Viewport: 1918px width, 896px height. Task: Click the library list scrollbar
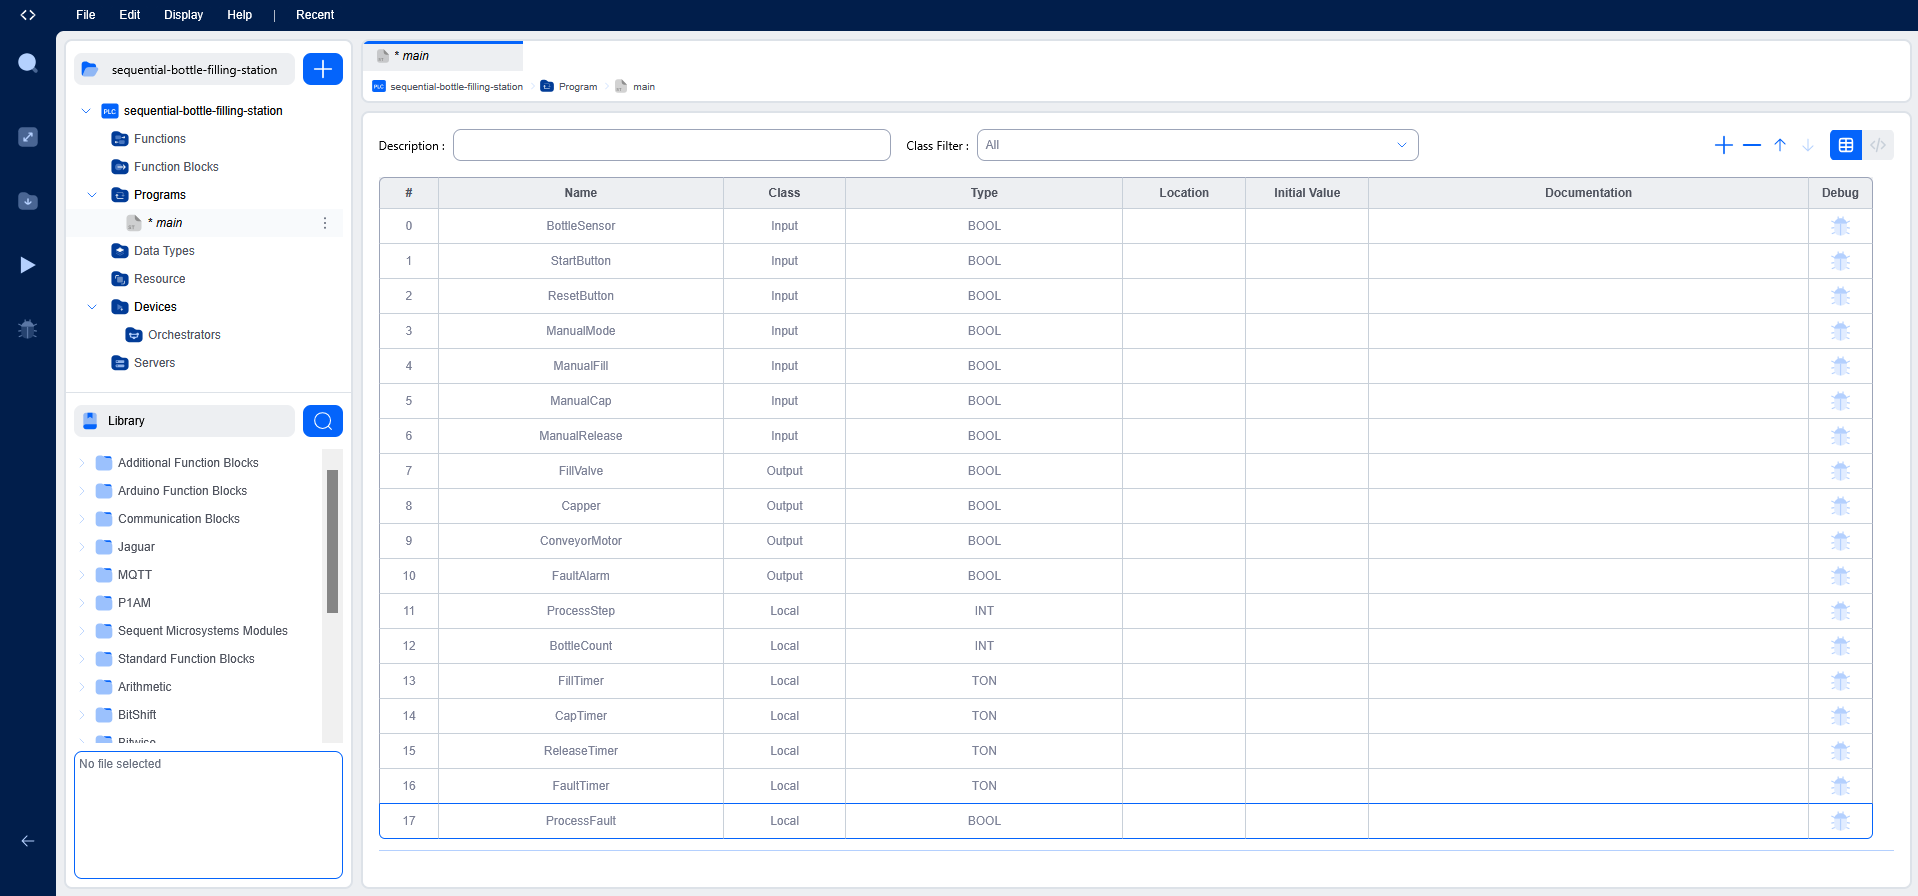[333, 541]
